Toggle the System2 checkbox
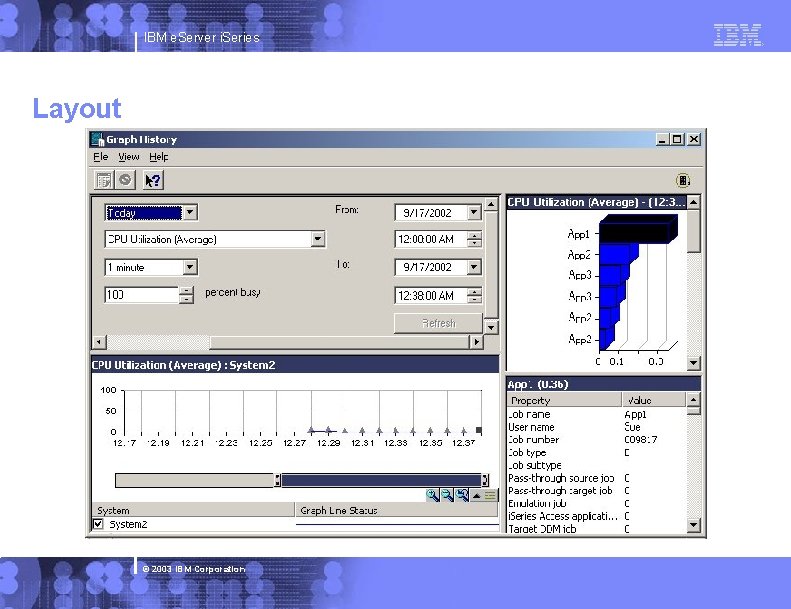The width and height of the screenshot is (791, 609). click(x=98, y=524)
